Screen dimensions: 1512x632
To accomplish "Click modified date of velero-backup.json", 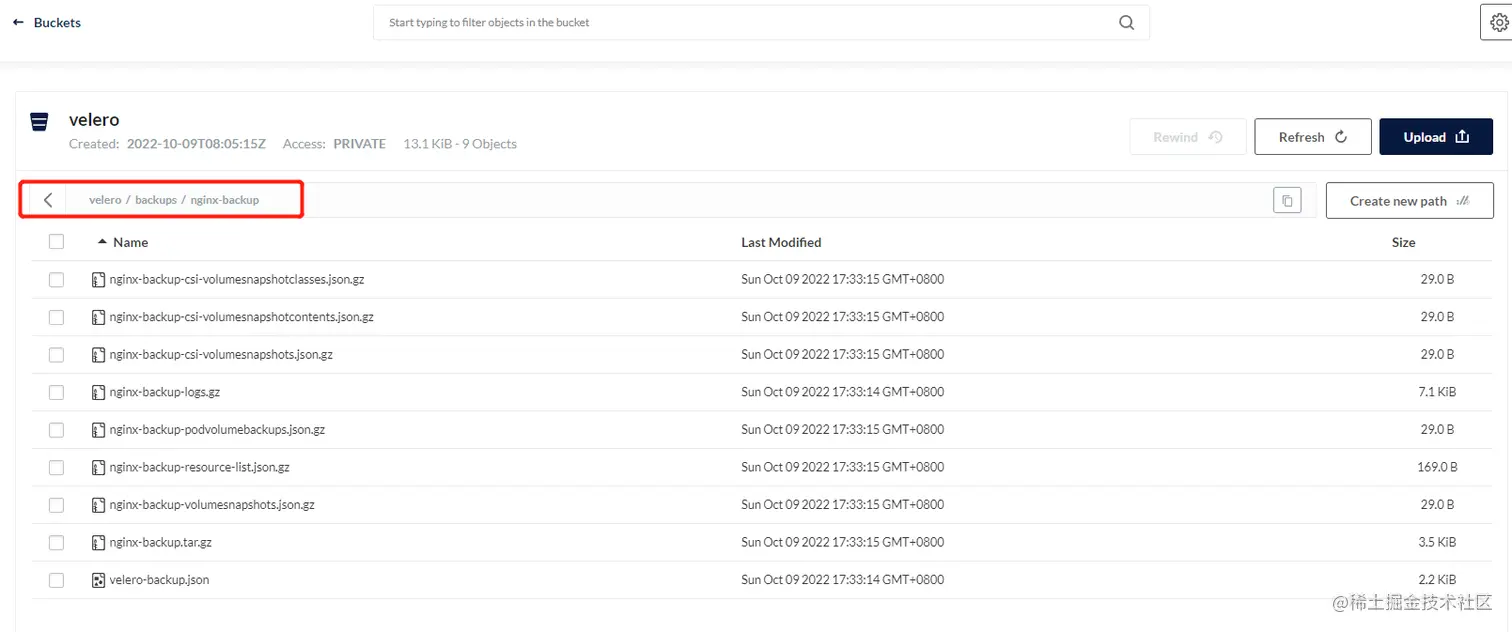I will (x=842, y=580).
